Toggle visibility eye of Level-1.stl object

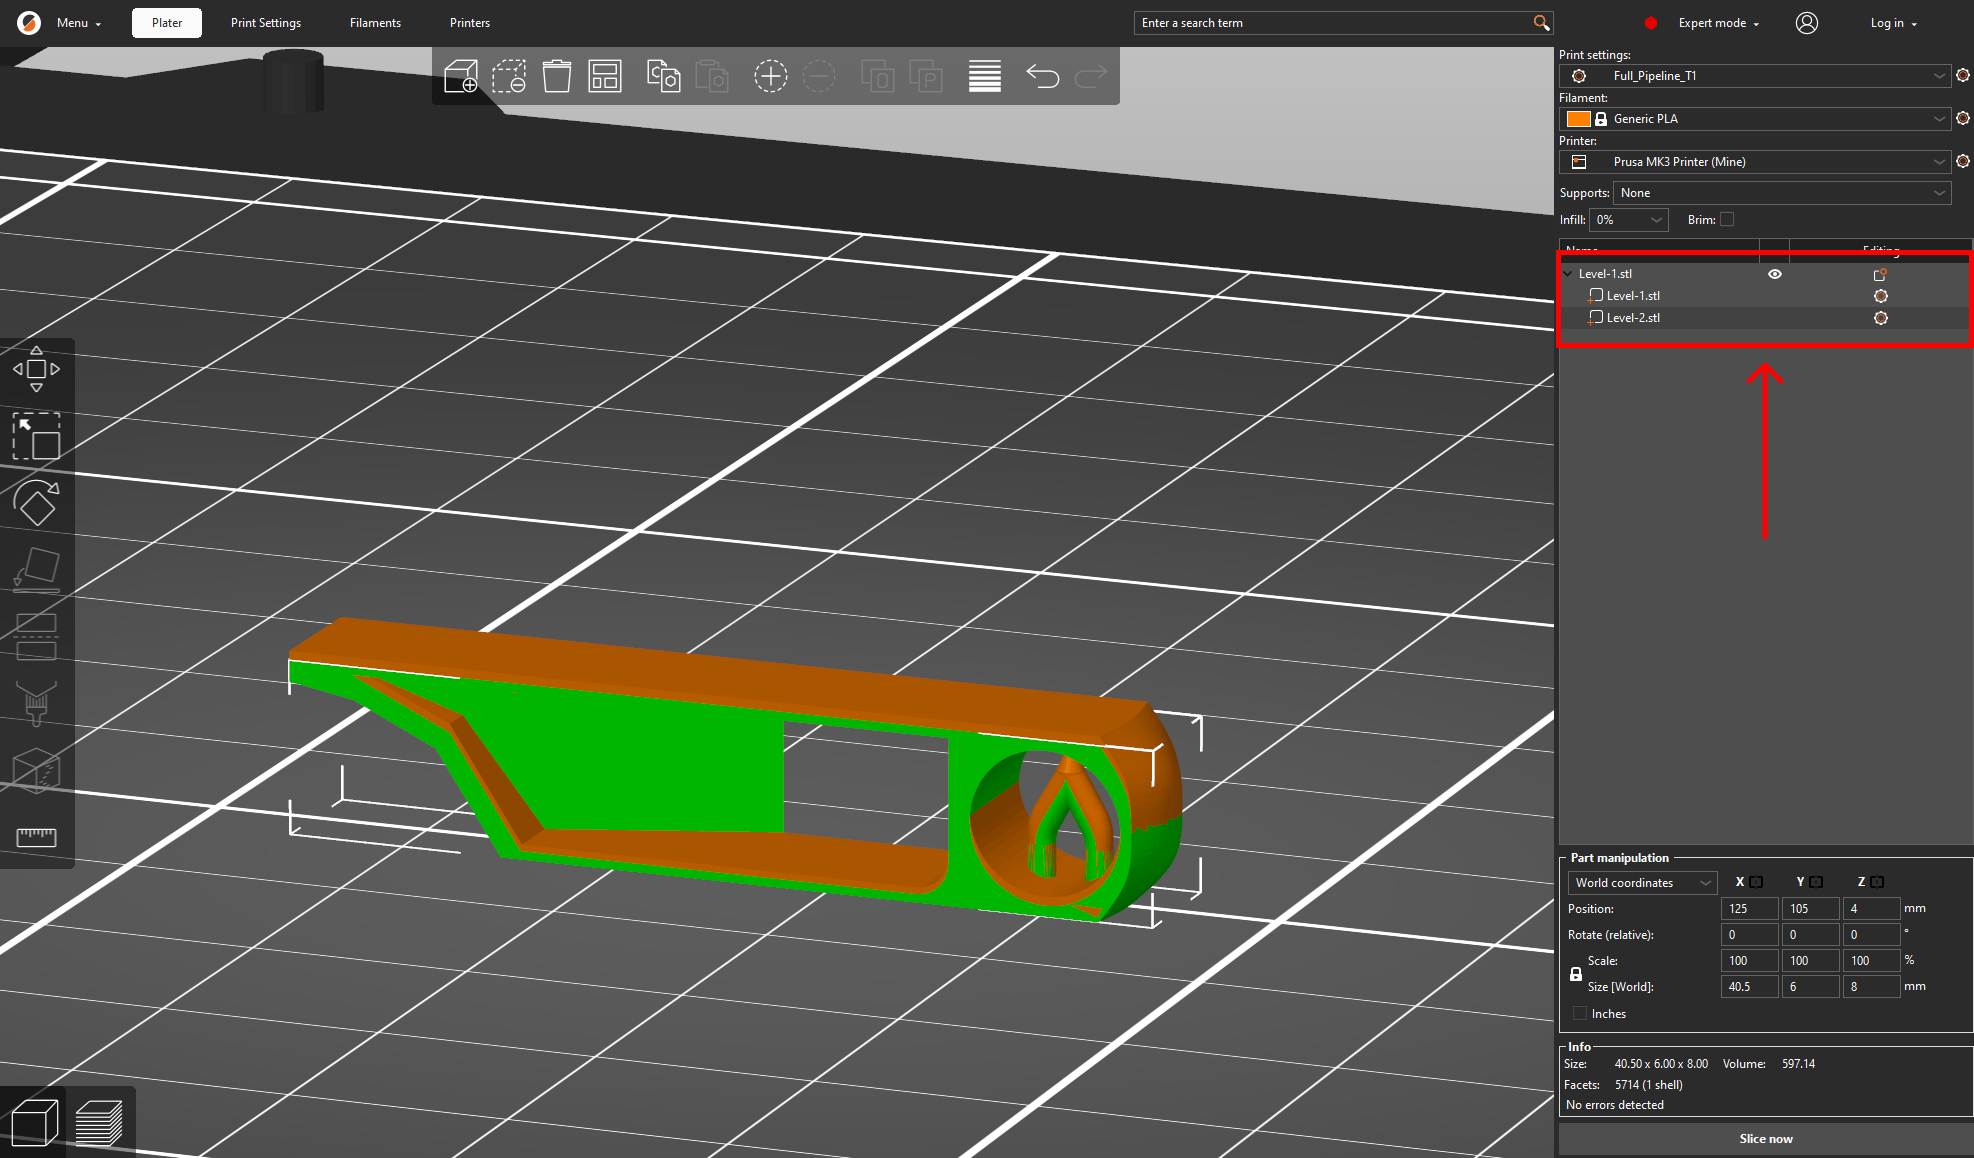(x=1775, y=274)
